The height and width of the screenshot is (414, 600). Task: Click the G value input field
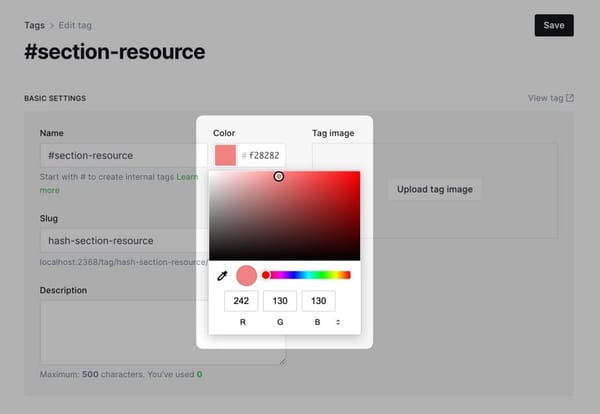click(280, 301)
